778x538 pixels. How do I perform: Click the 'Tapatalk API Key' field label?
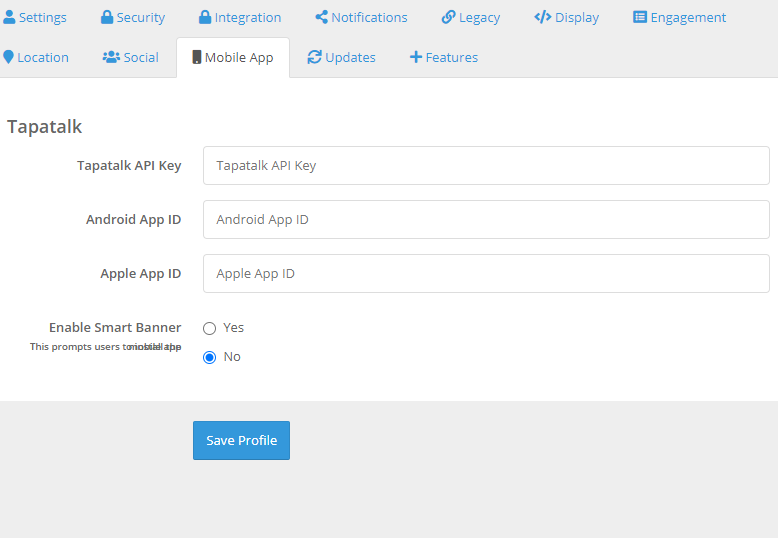(129, 165)
